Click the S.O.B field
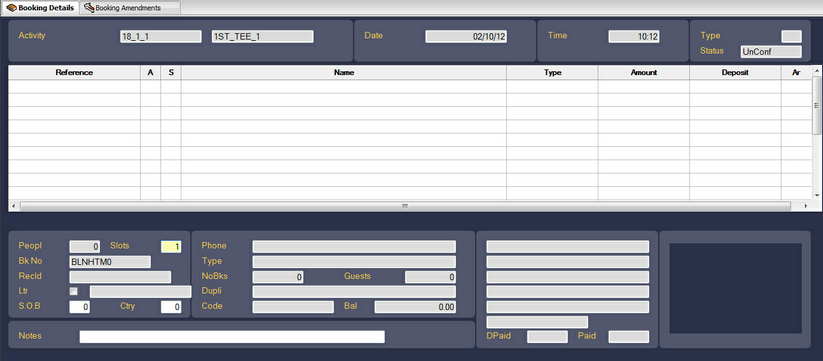 pos(79,307)
